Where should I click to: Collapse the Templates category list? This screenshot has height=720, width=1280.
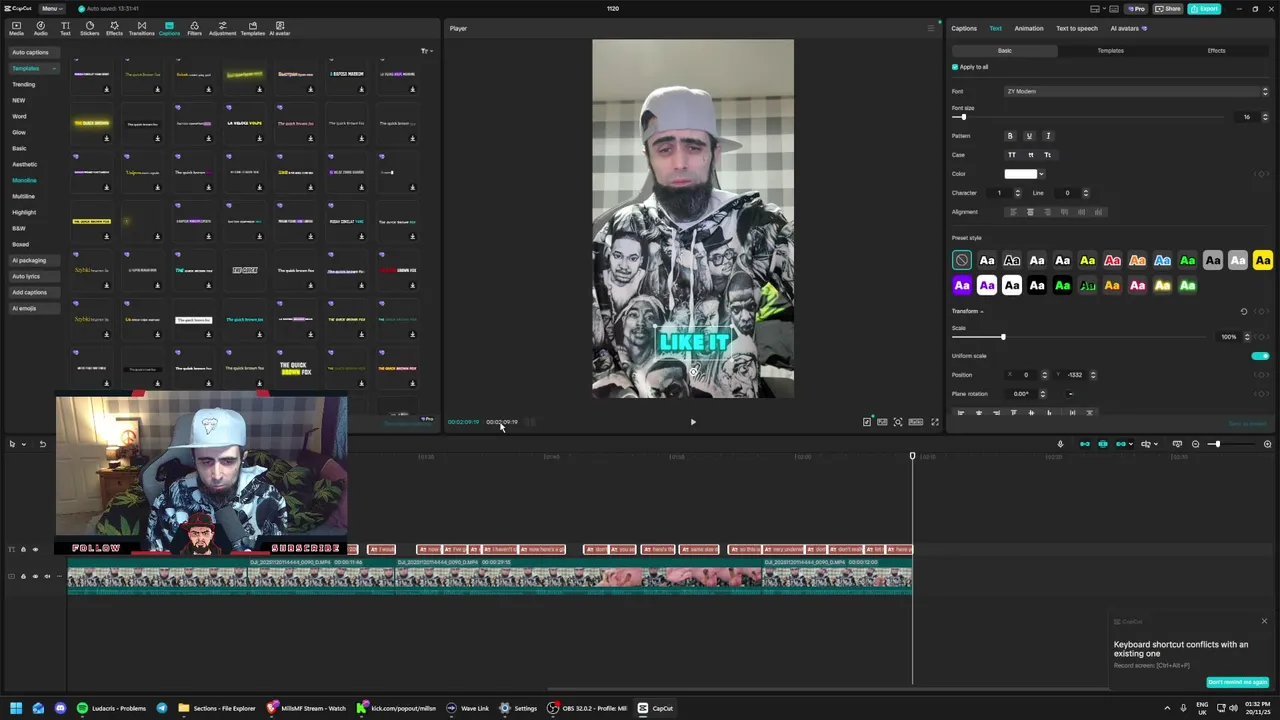[x=54, y=69]
